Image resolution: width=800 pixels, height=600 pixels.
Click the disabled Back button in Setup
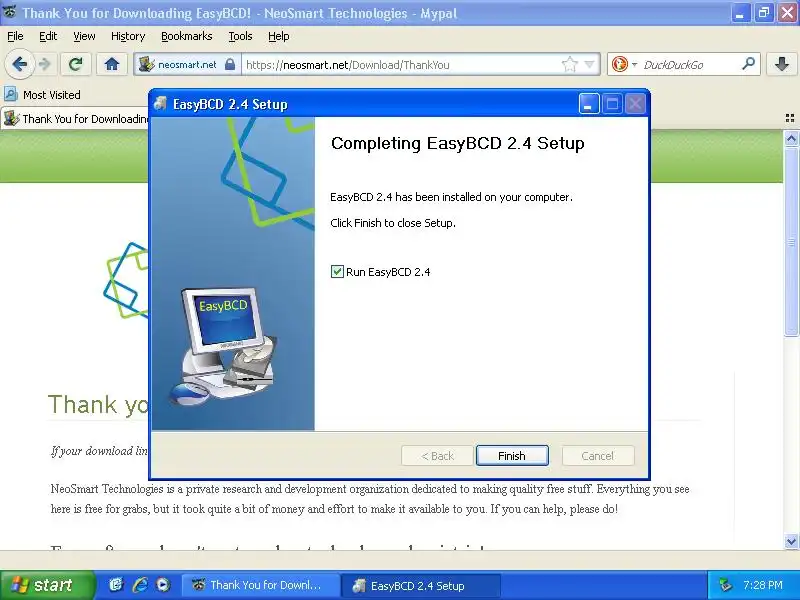[437, 456]
